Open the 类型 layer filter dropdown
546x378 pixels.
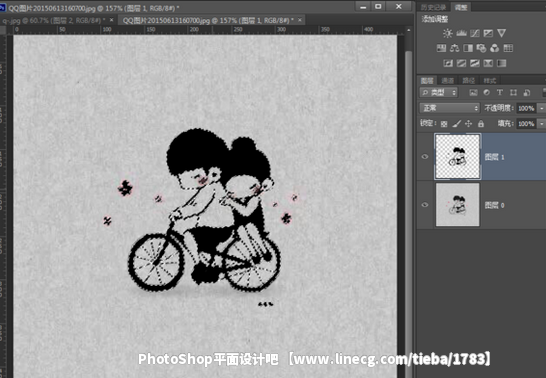point(439,93)
